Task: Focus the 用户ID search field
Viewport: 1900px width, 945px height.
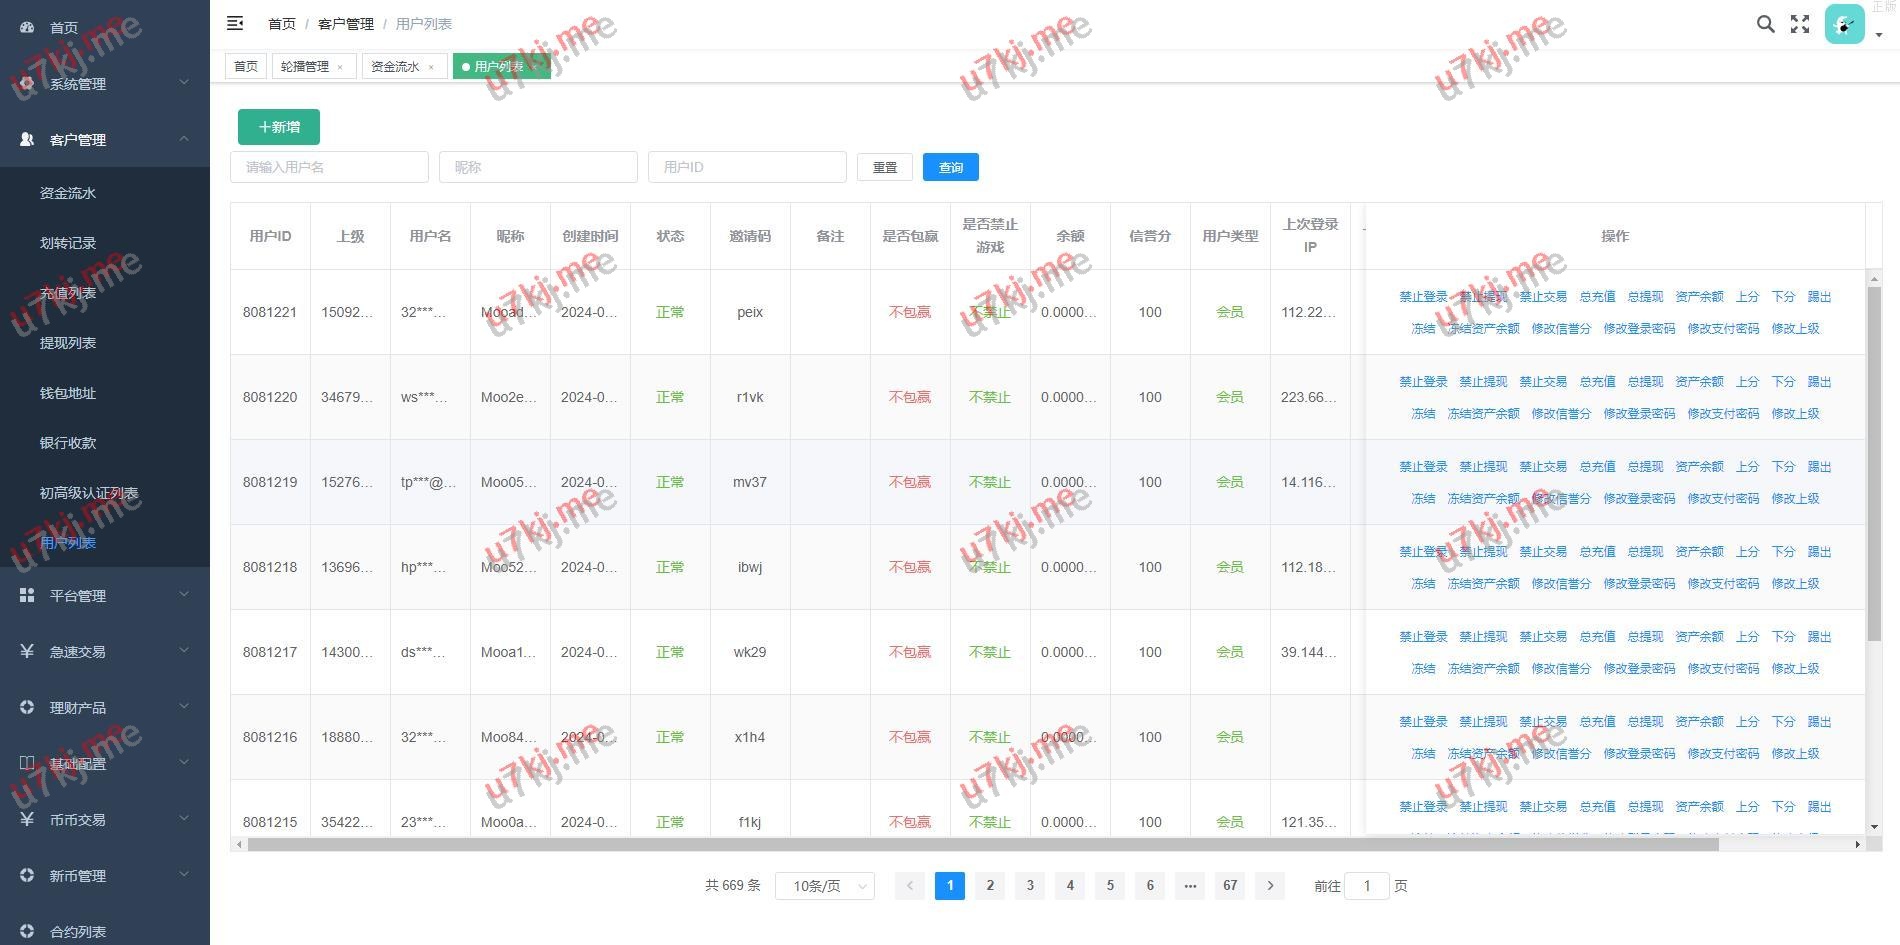Action: tap(747, 167)
